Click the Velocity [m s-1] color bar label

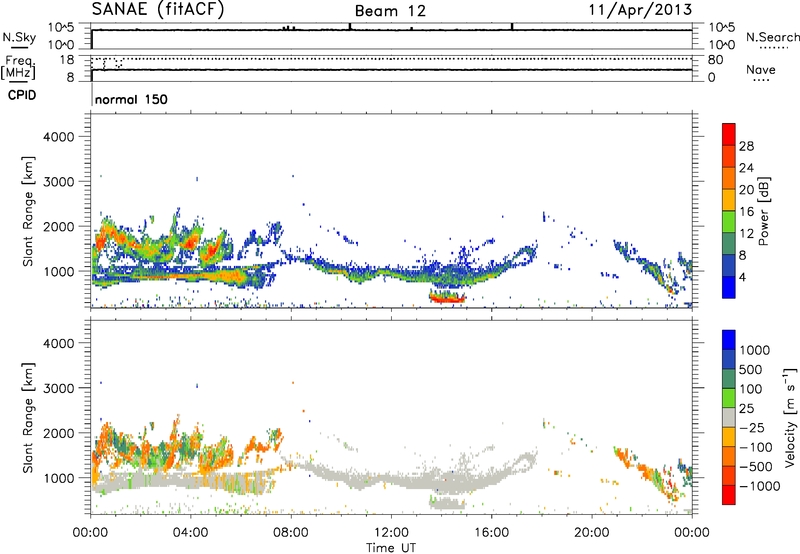click(x=790, y=417)
